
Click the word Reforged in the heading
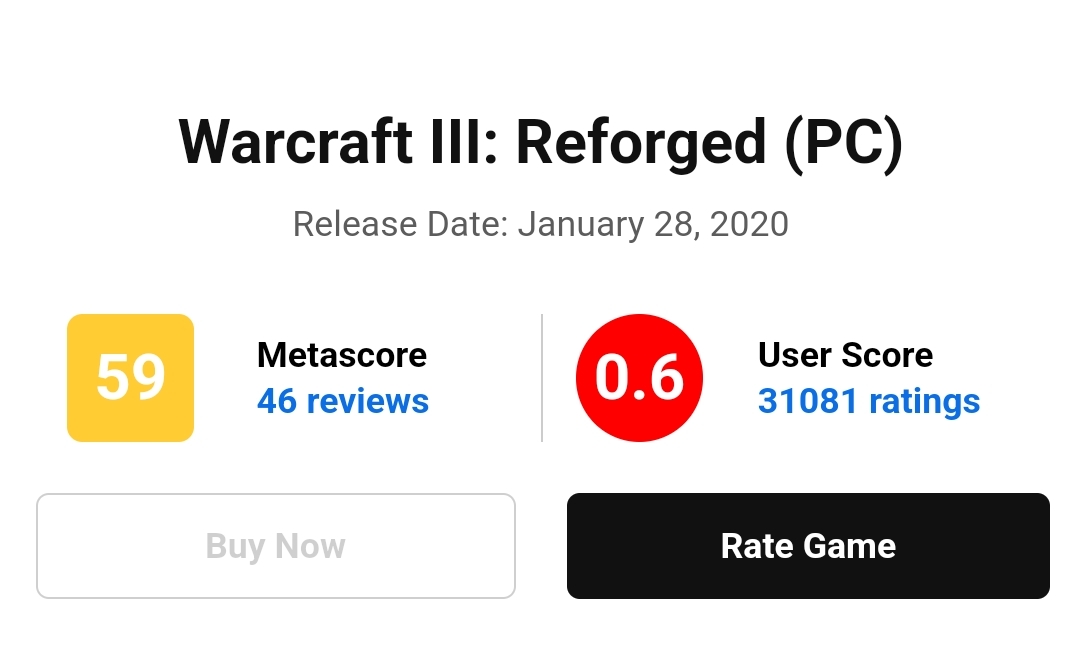(640, 142)
